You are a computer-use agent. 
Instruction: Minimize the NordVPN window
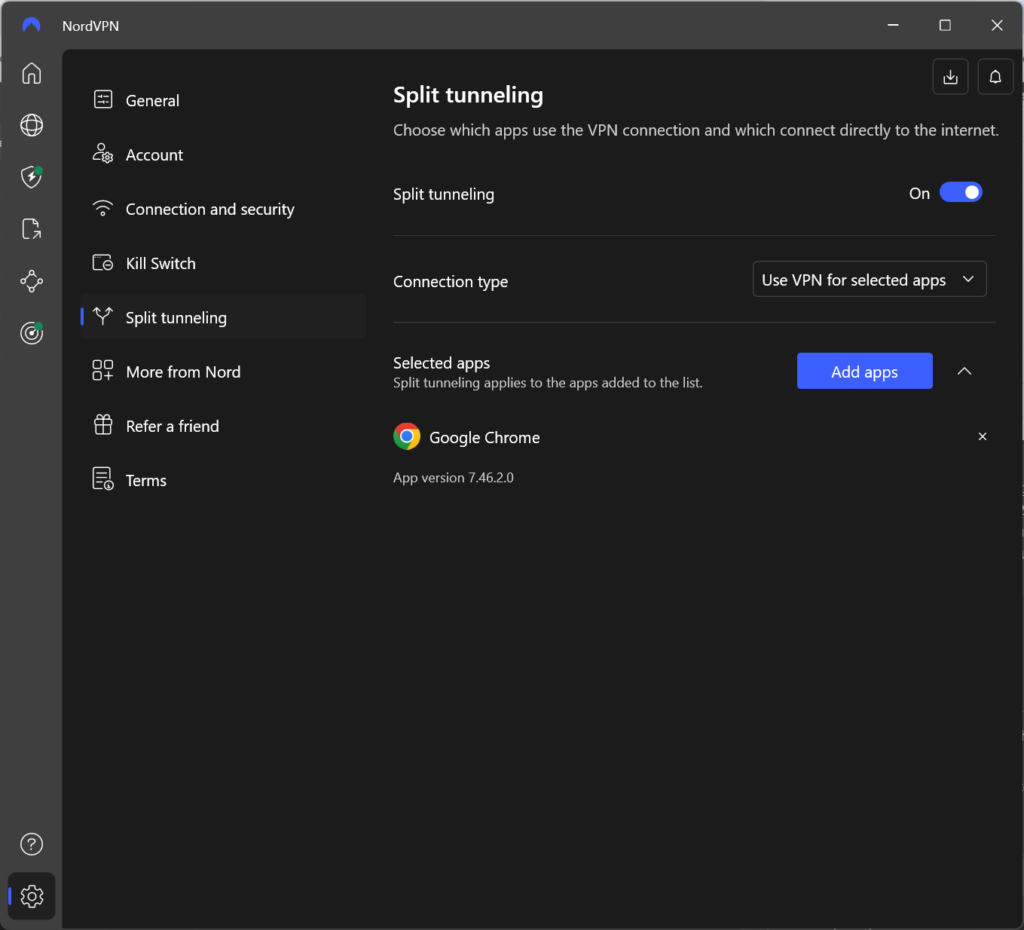click(893, 25)
